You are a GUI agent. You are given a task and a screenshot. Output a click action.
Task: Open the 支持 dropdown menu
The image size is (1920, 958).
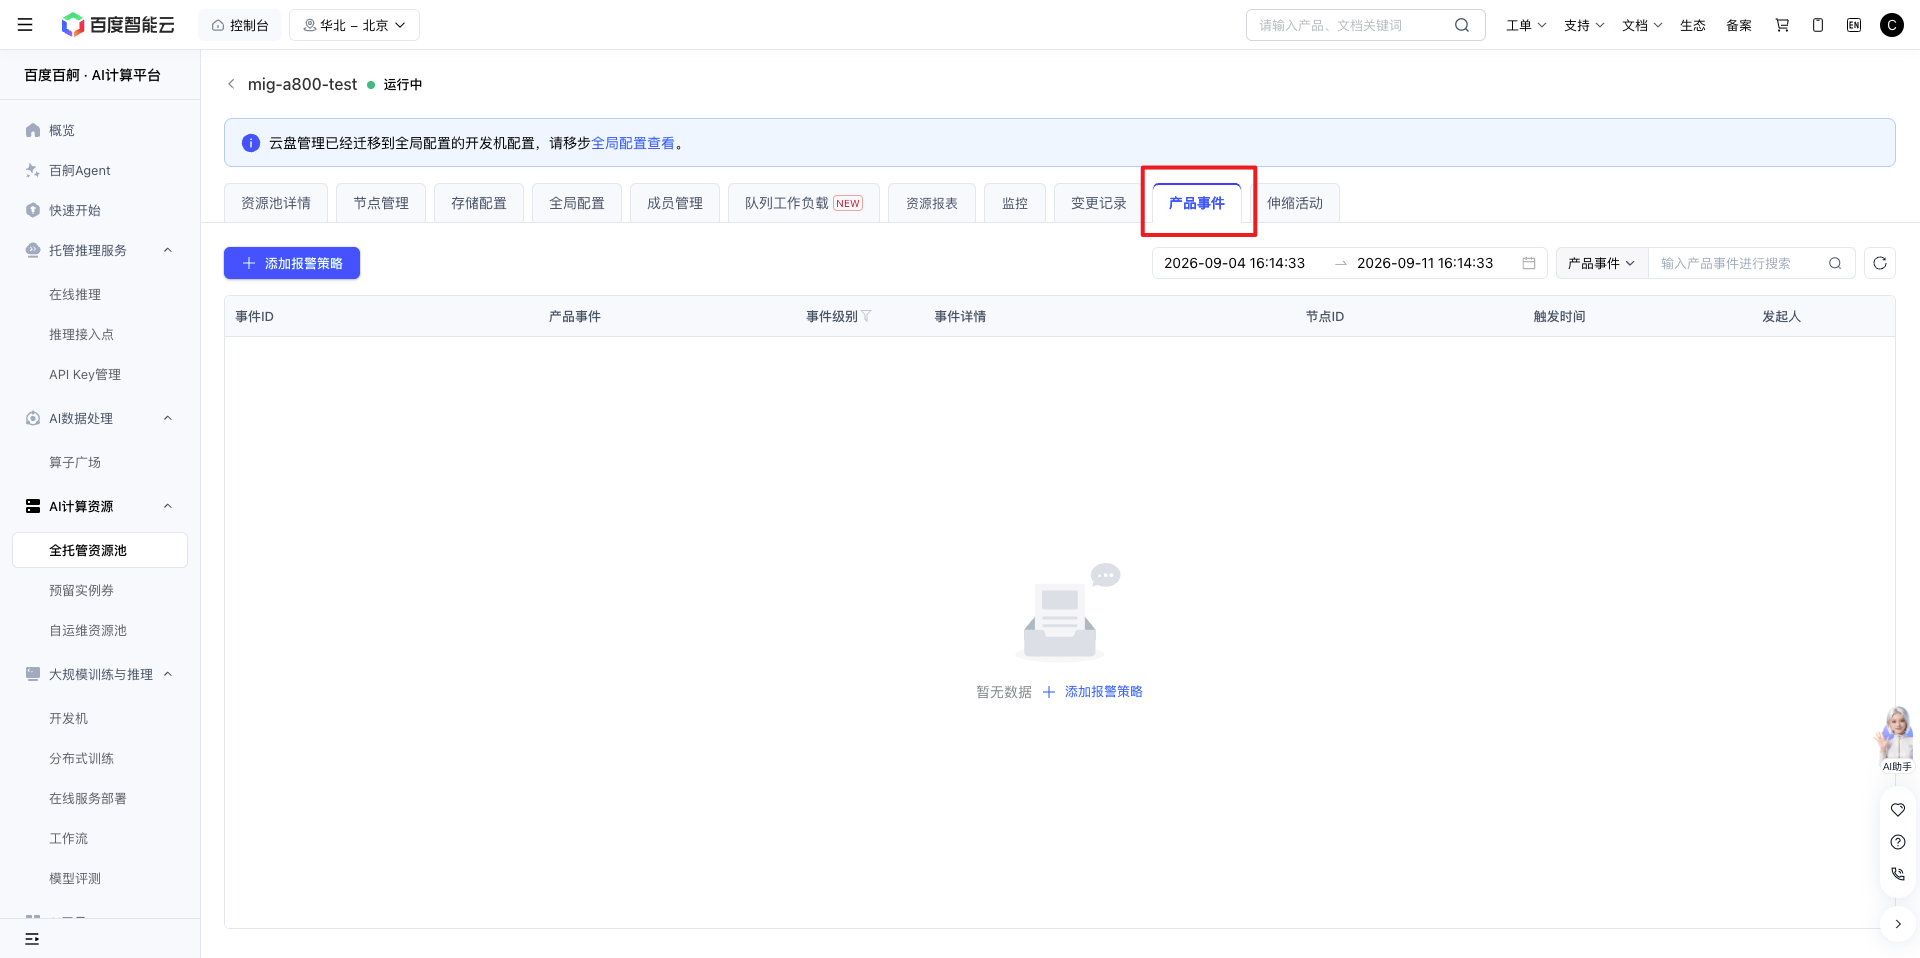pyautogui.click(x=1584, y=25)
